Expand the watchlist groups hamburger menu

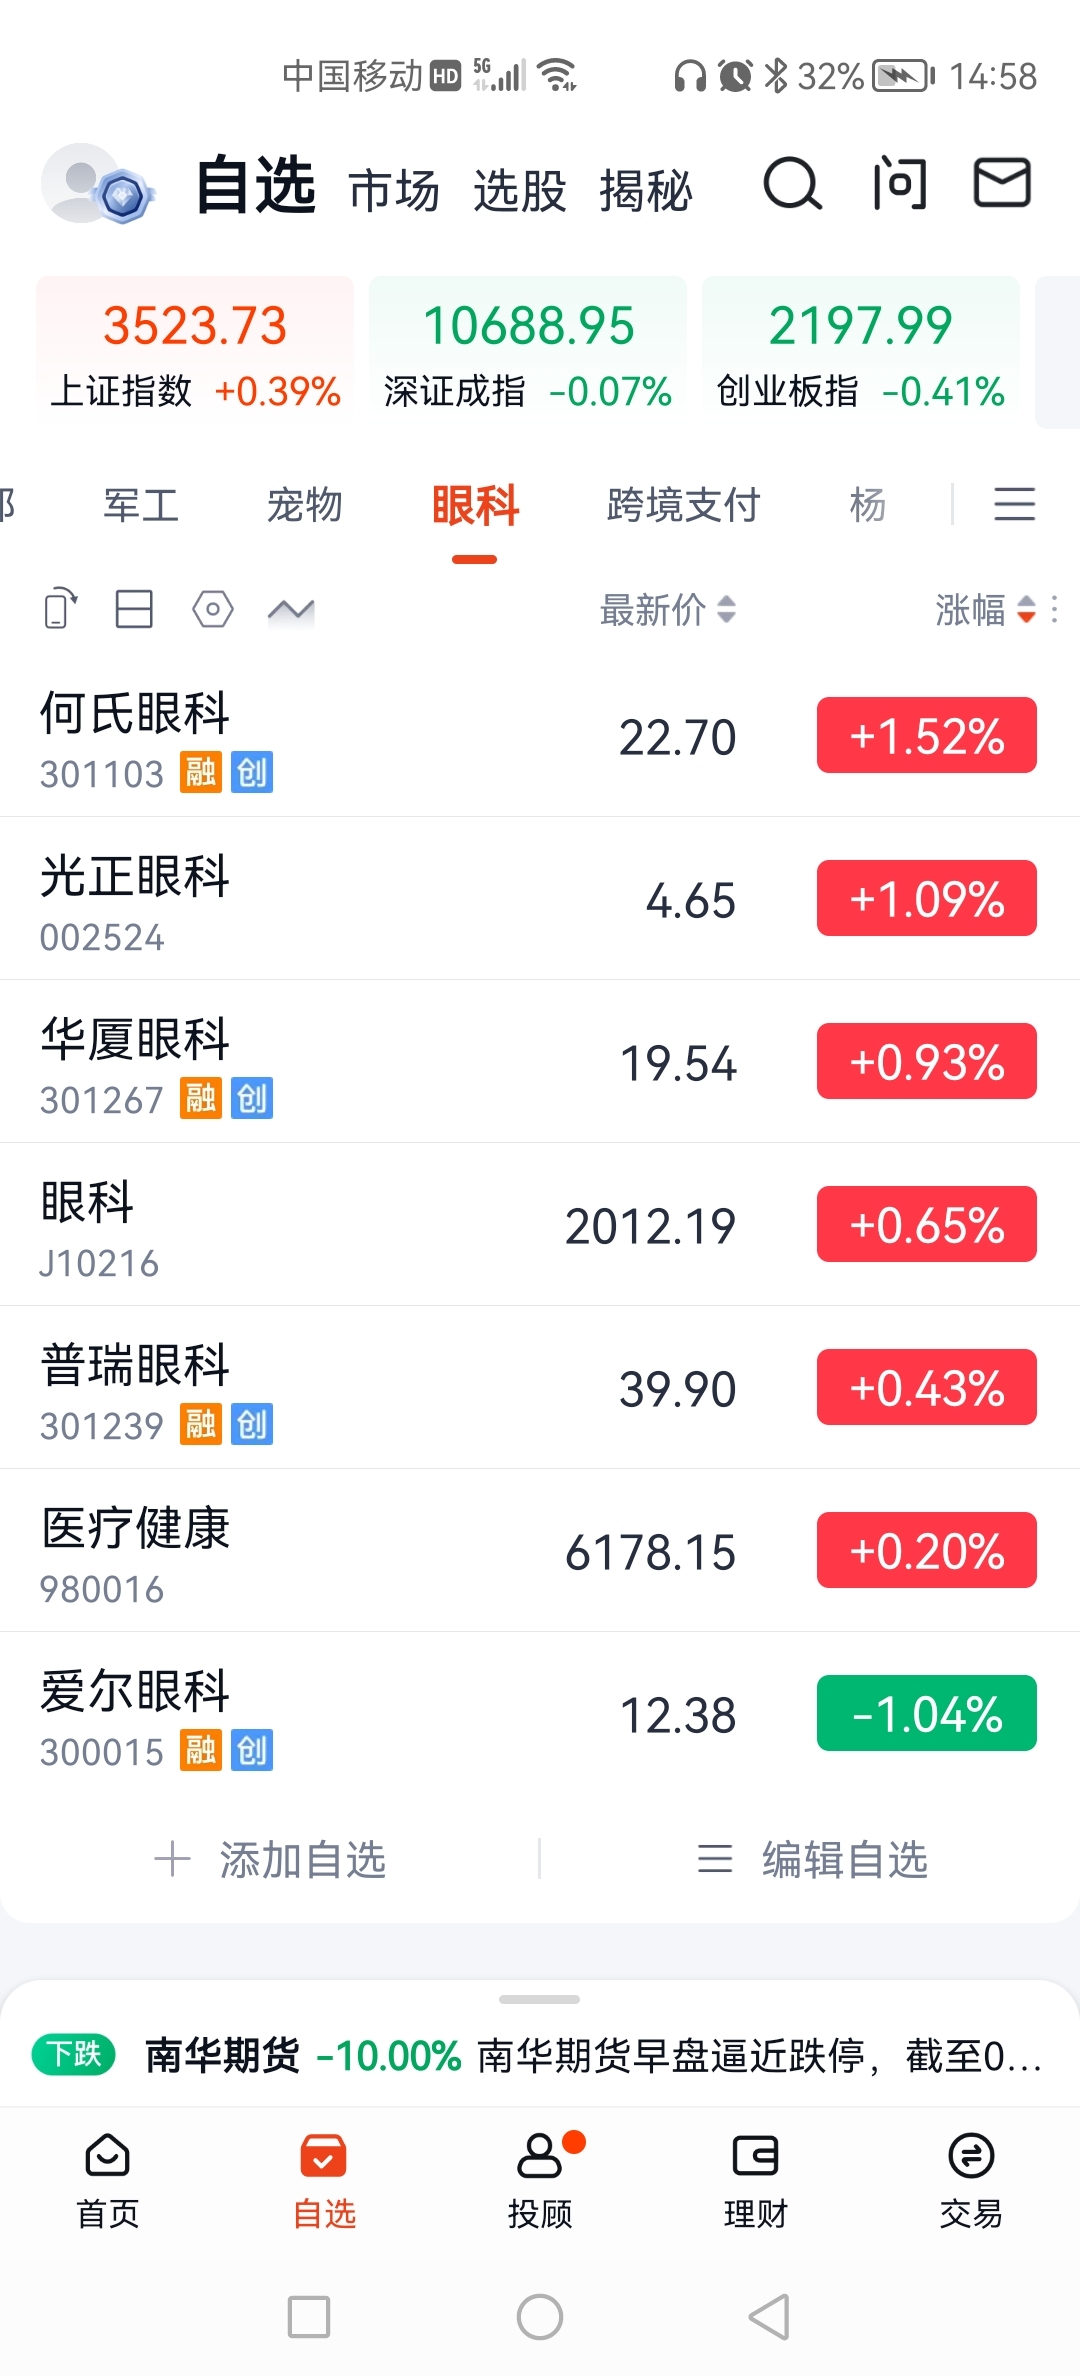tap(1014, 504)
